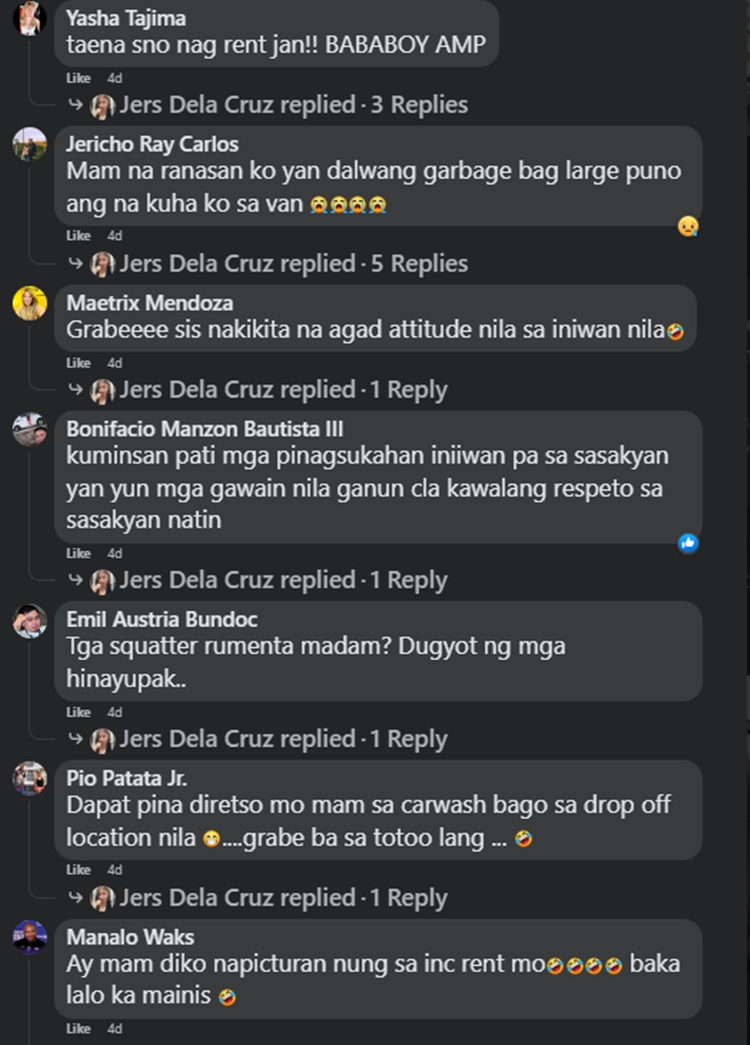Click Jericho Ray Carlos's avatar
Viewport: 750px width, 1045px height.
[29, 143]
